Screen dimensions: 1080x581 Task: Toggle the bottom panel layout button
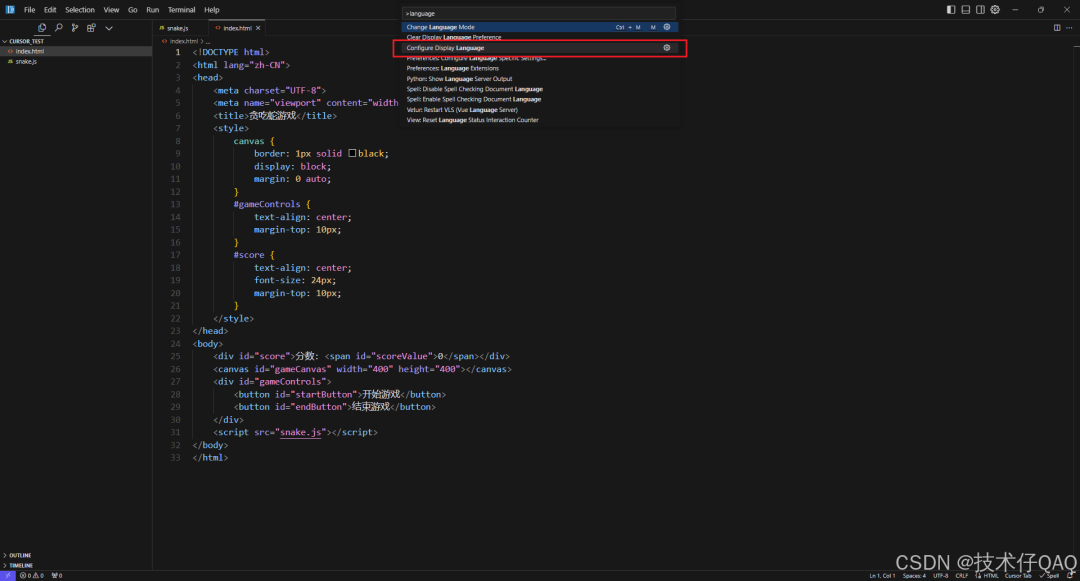[x=966, y=10]
